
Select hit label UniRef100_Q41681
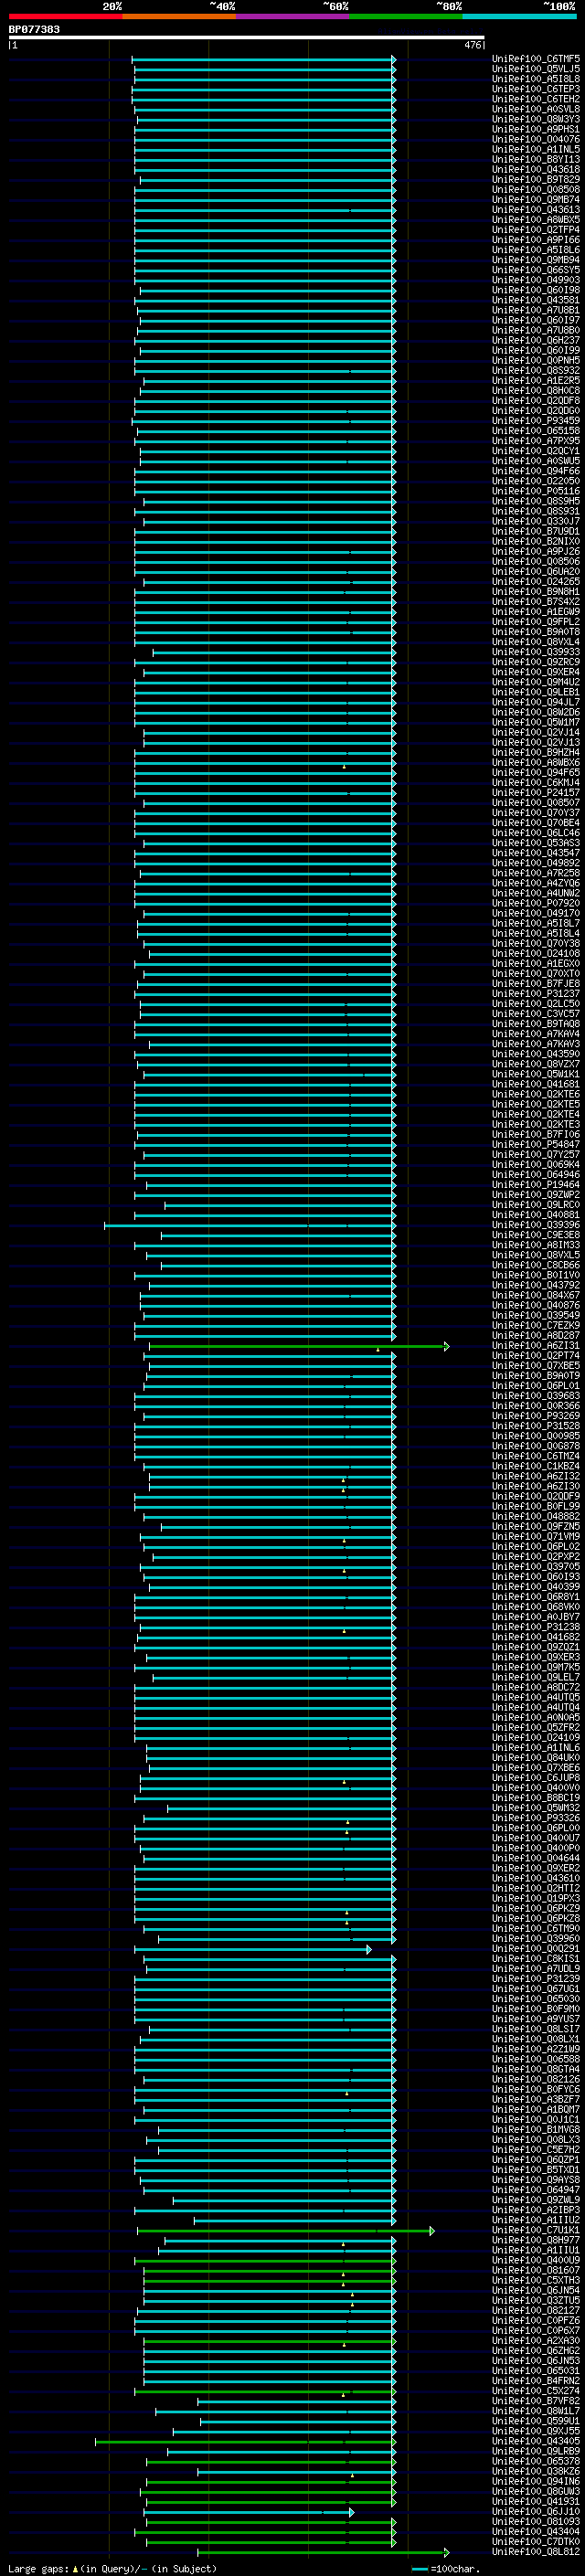(x=536, y=1084)
